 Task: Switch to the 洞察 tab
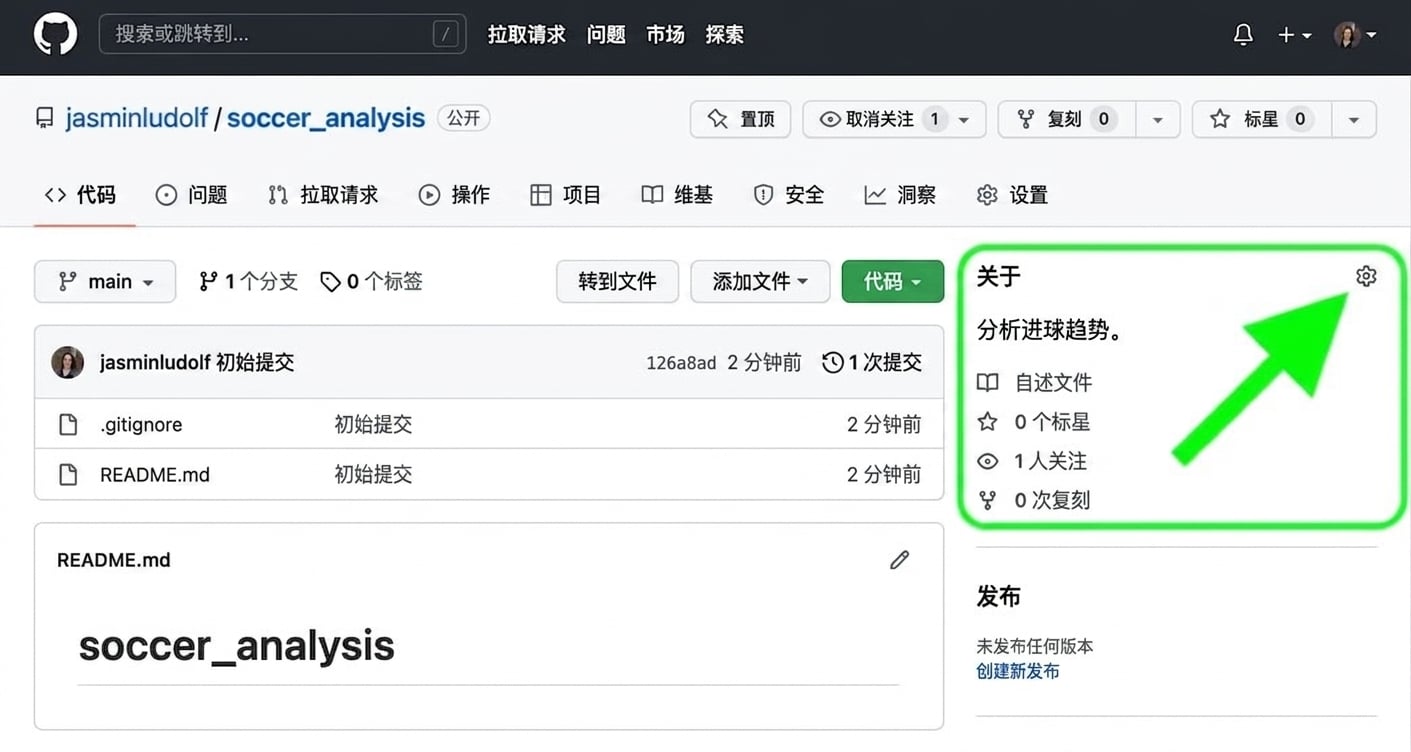(900, 195)
